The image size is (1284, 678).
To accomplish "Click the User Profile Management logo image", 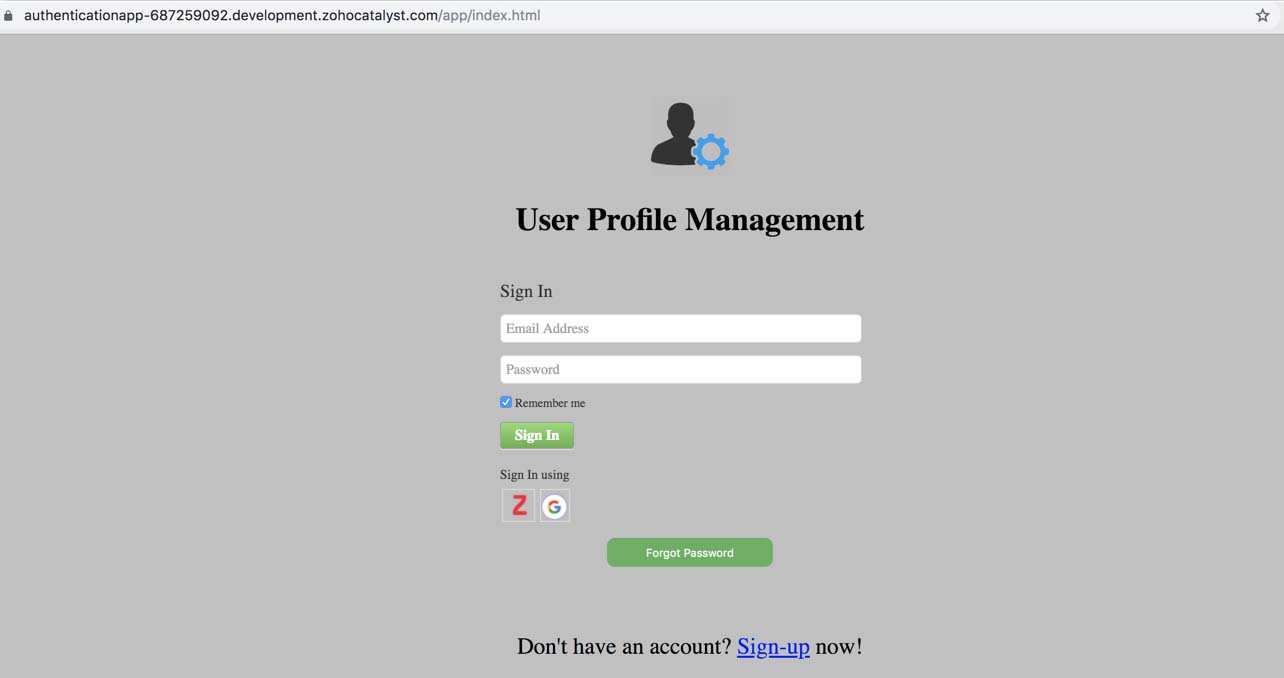I will [x=690, y=134].
